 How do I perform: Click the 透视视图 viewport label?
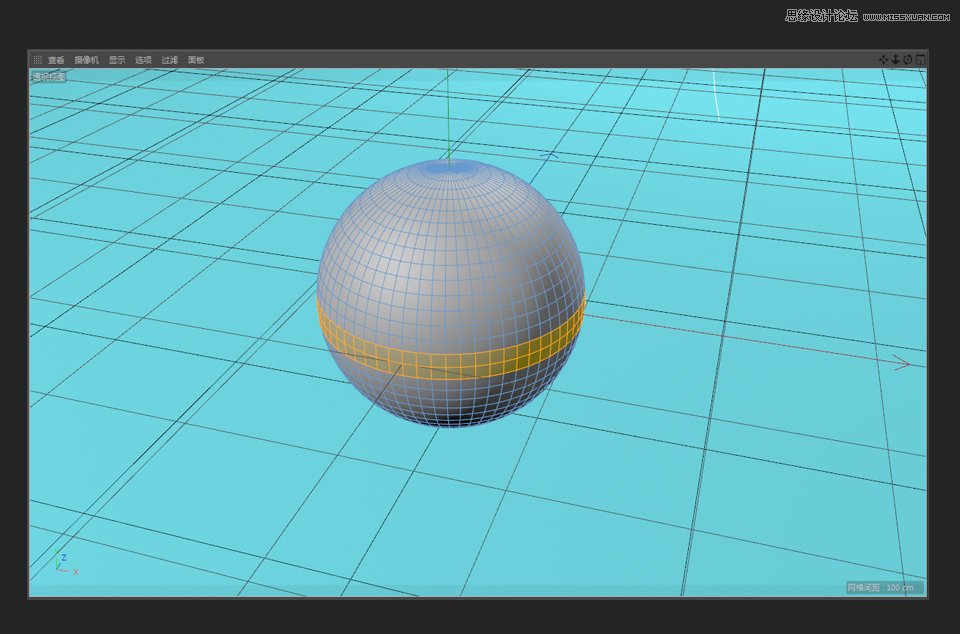(x=47, y=74)
